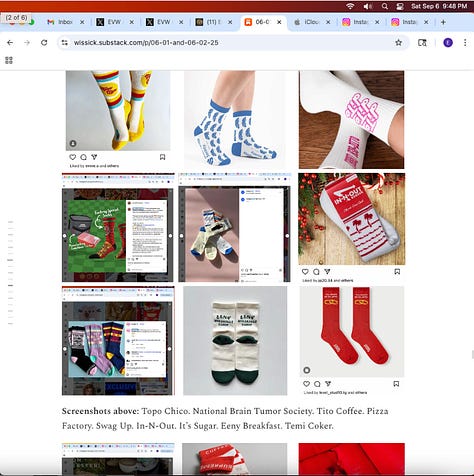Share icon under In-N-Out socks post
This screenshot has width=474, height=476.
pyautogui.click(x=327, y=272)
